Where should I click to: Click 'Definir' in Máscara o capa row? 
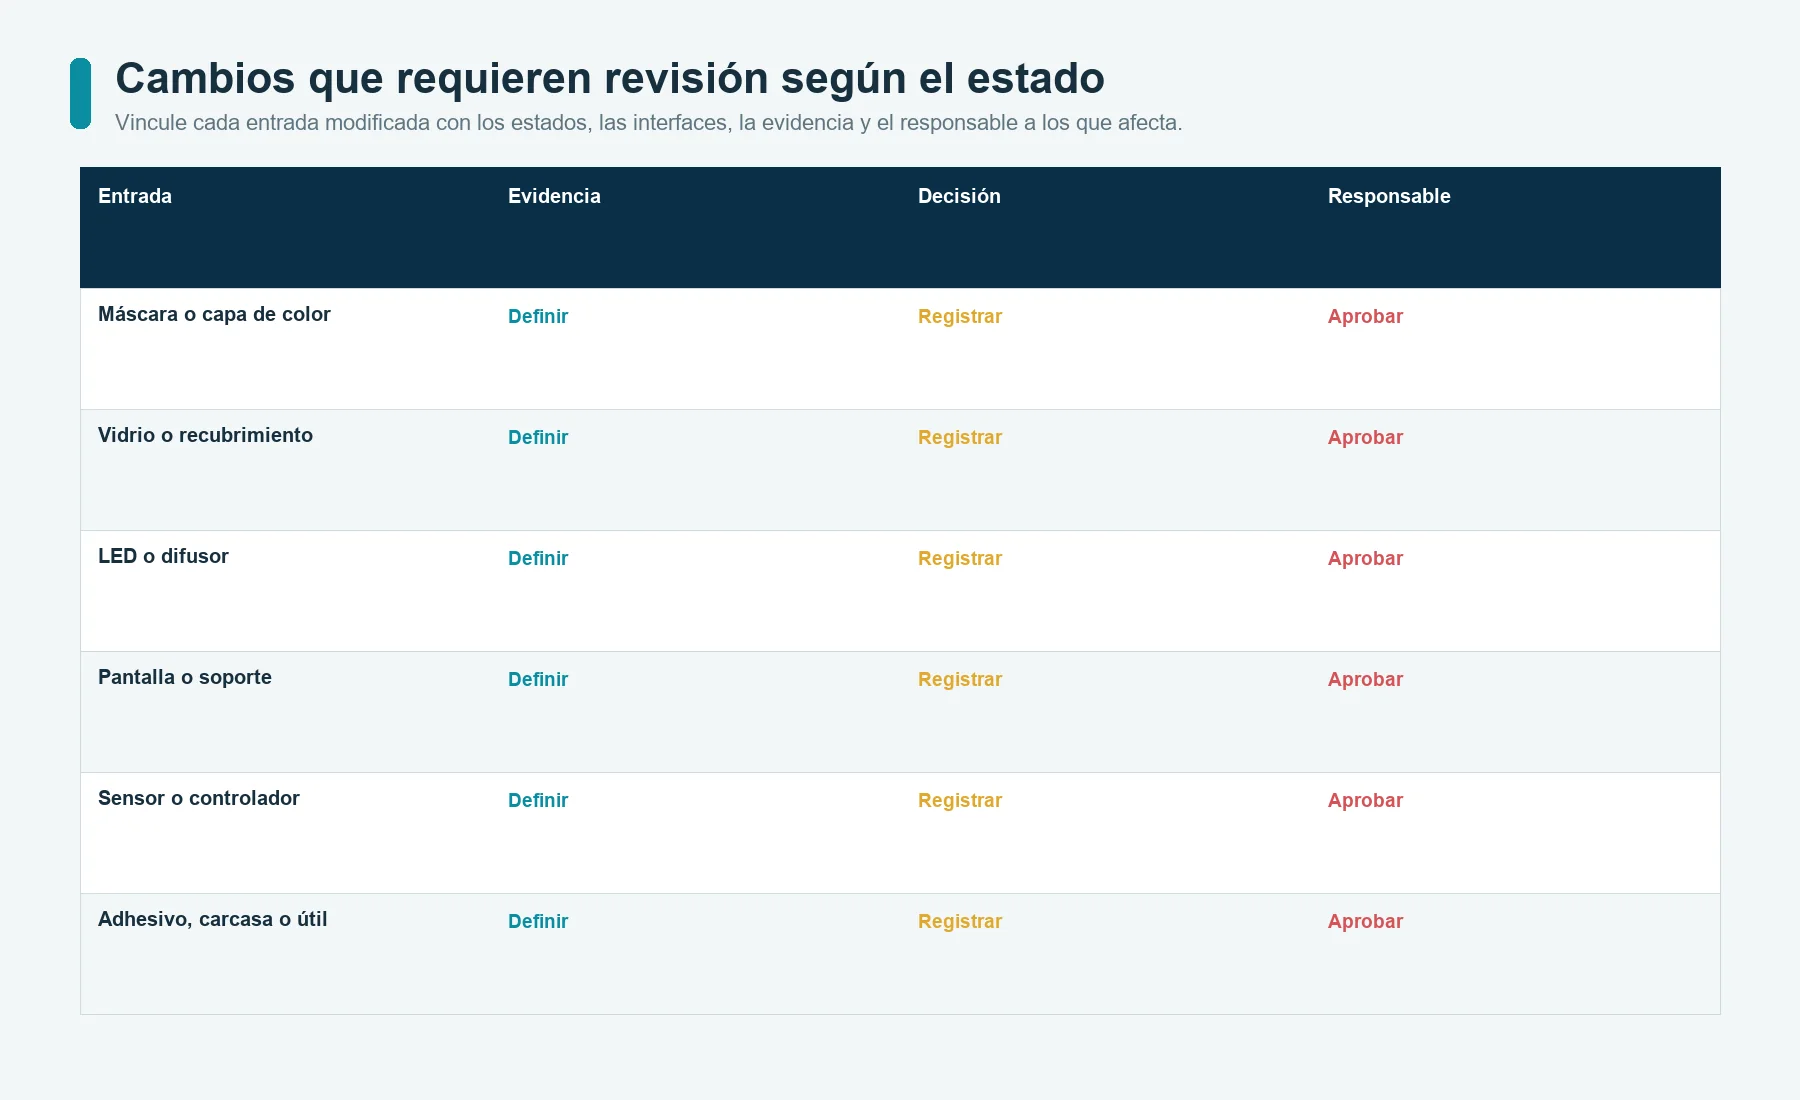[x=538, y=316]
